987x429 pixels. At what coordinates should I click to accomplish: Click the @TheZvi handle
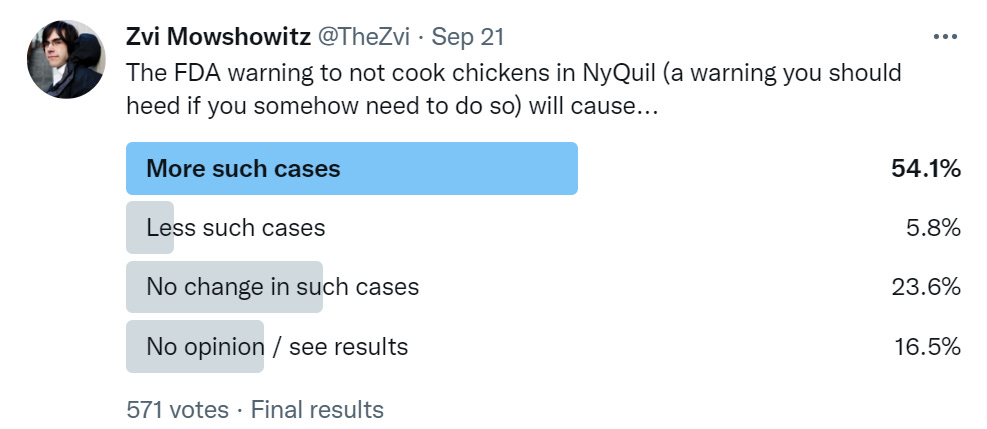pos(363,37)
